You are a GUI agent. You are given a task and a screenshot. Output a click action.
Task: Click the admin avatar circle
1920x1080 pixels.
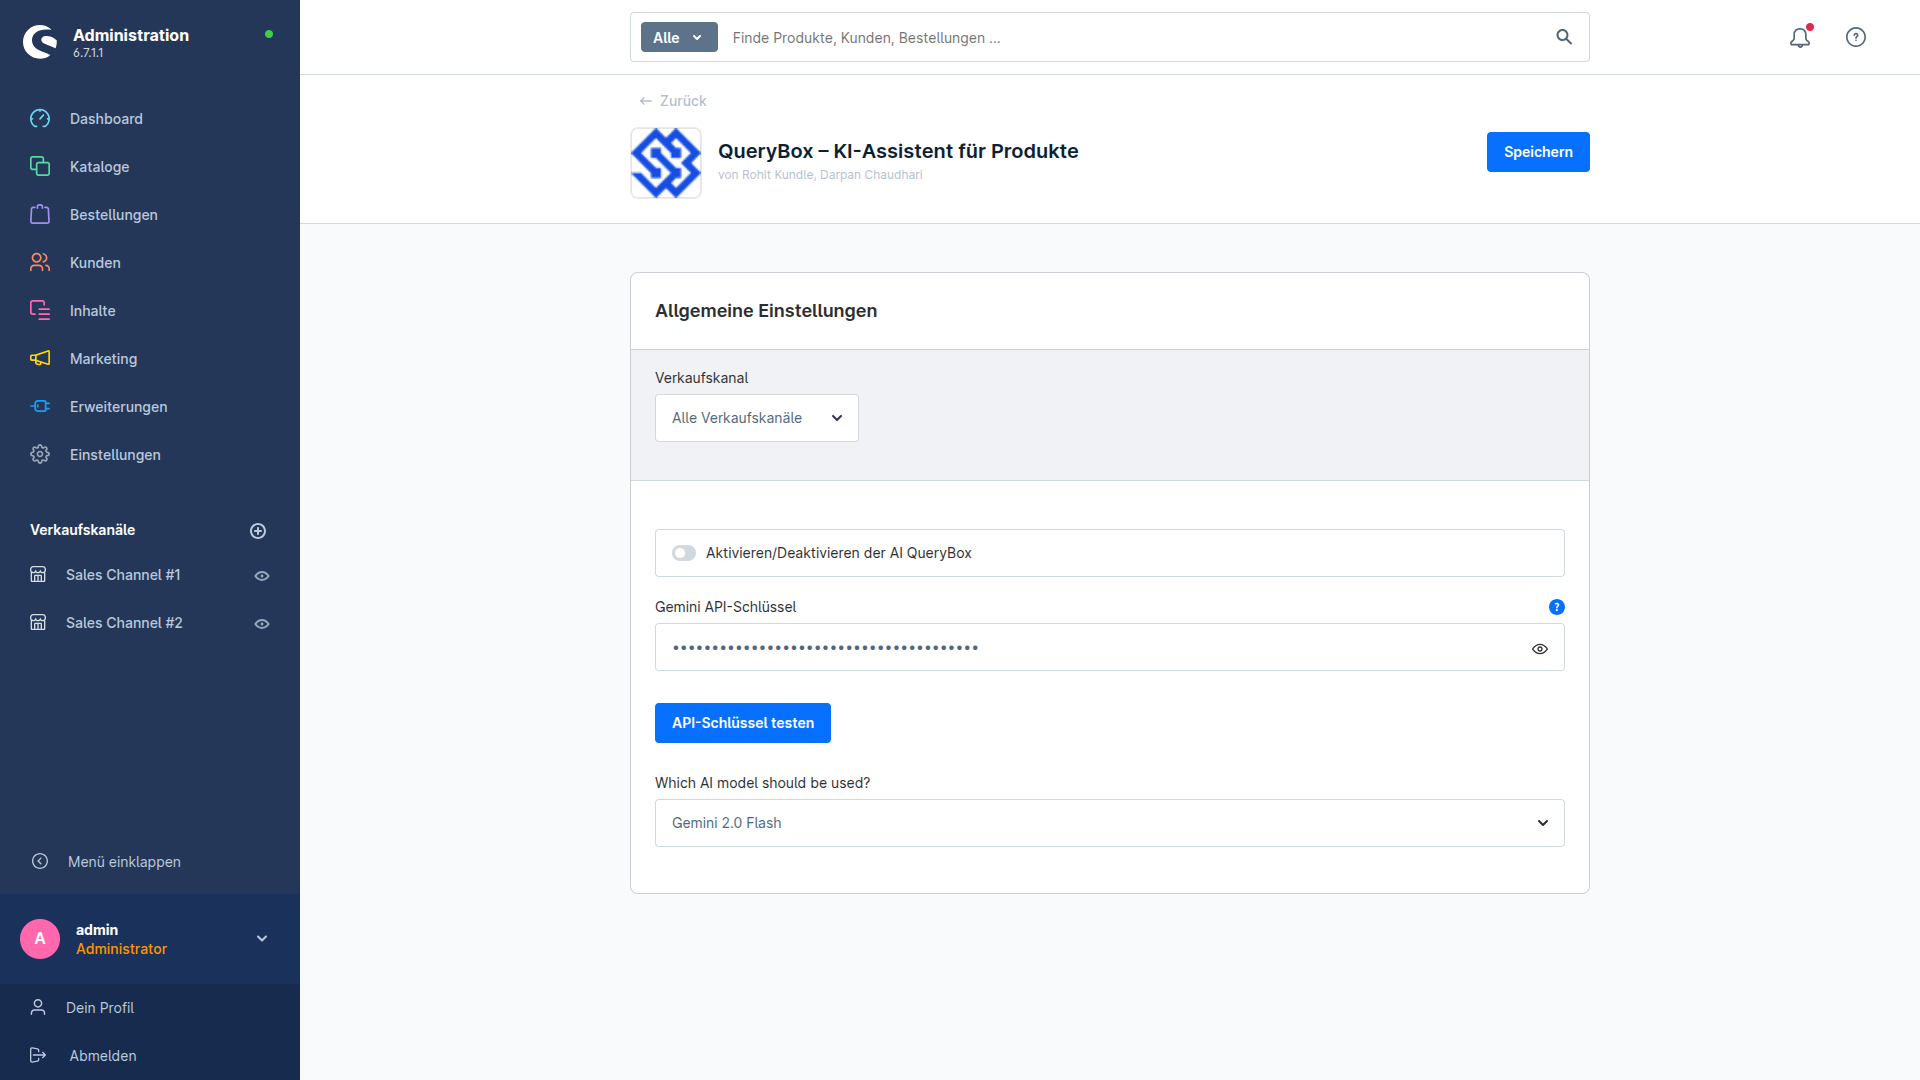tap(40, 939)
